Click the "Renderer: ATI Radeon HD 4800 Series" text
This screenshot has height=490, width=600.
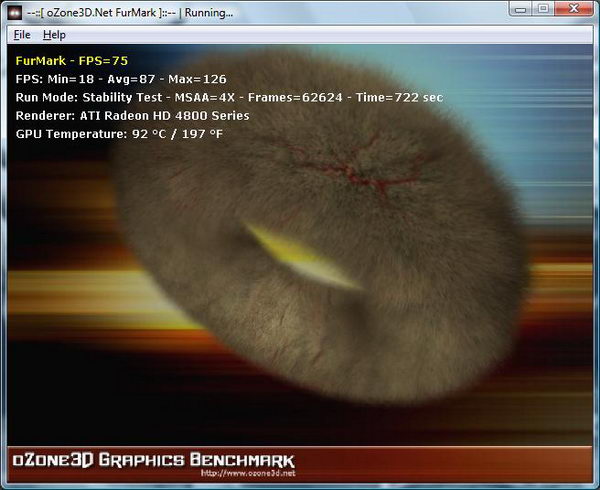click(132, 116)
